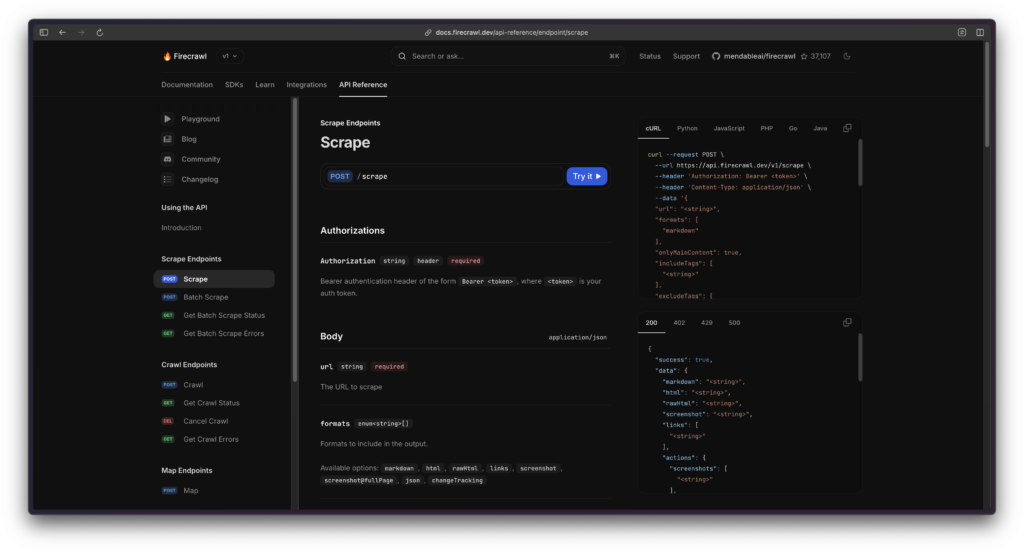Click the star count 37,107
Screen dimensions: 1024x552
(x=816, y=56)
